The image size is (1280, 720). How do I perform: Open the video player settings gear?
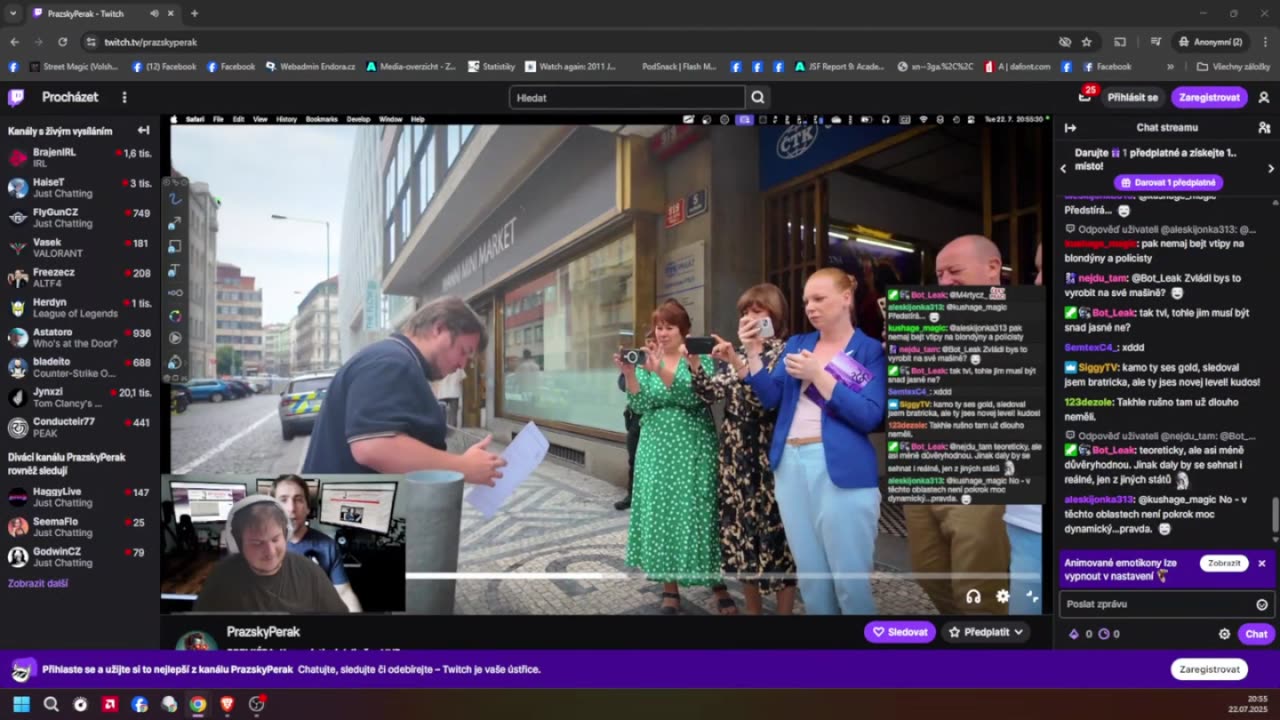click(1003, 596)
